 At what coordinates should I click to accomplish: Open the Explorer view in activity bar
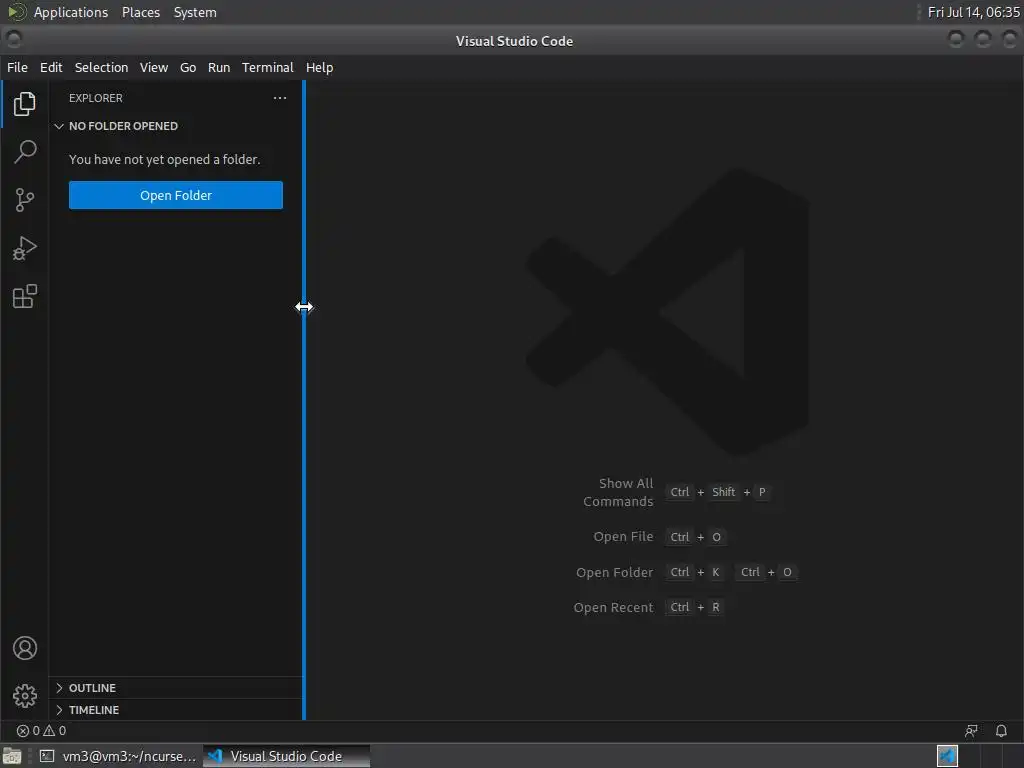25,103
